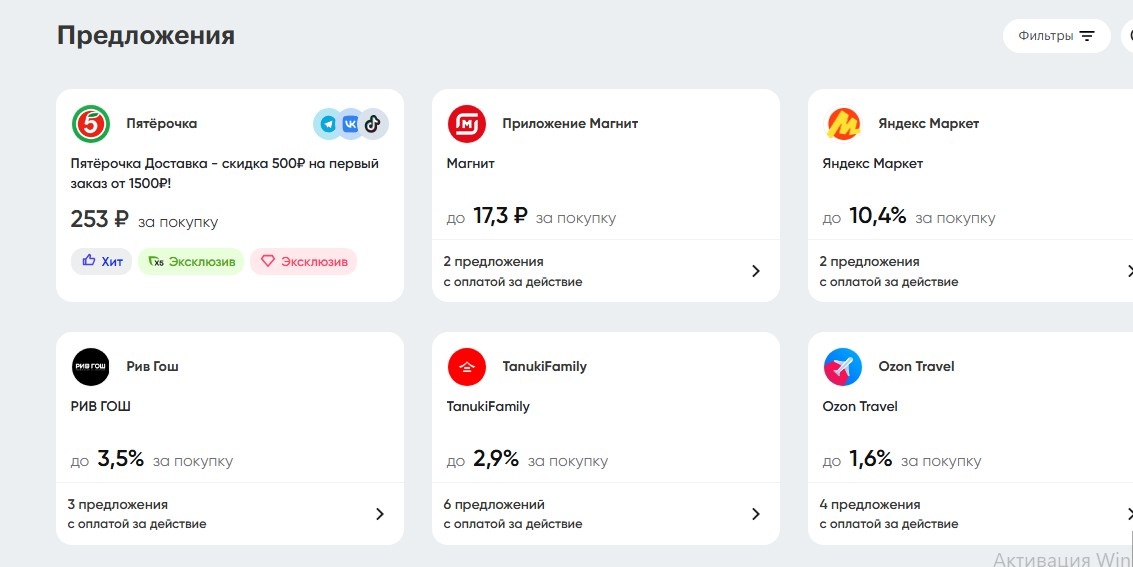
Task: Expand Рив Гош's 3 предложения arrow
Action: [380, 514]
